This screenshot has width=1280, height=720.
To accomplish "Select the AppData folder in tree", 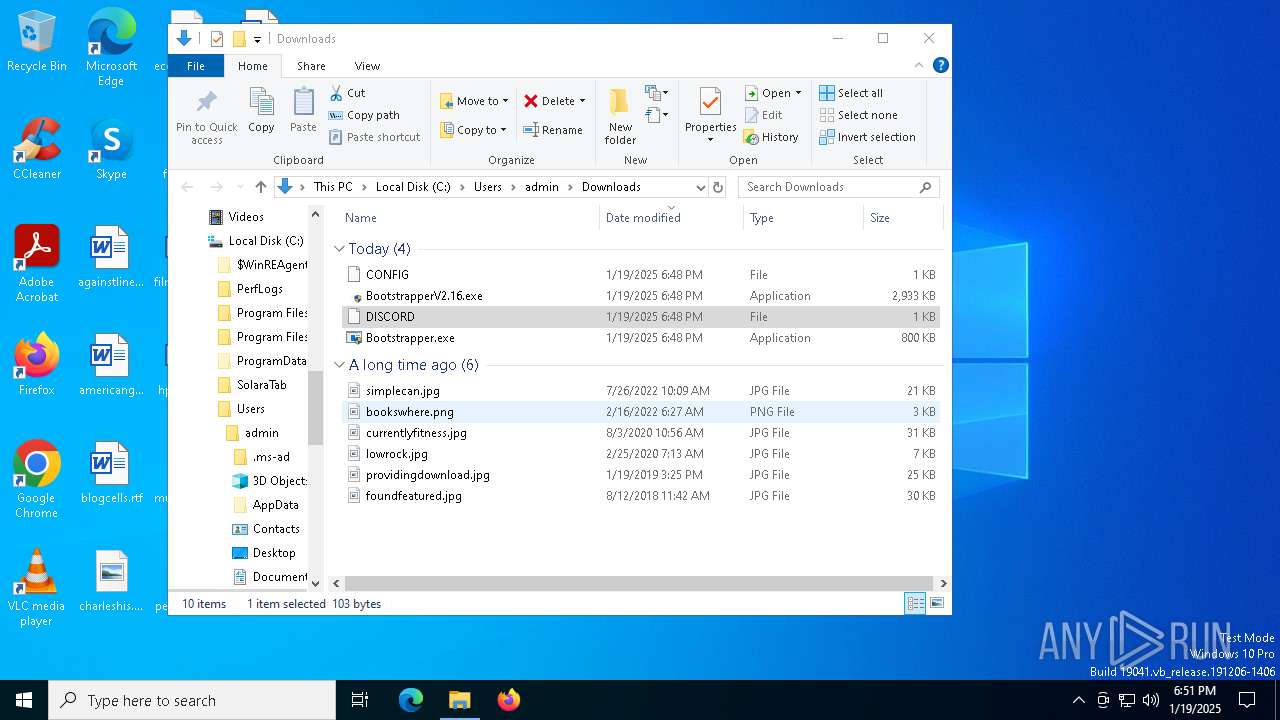I will tap(265, 505).
